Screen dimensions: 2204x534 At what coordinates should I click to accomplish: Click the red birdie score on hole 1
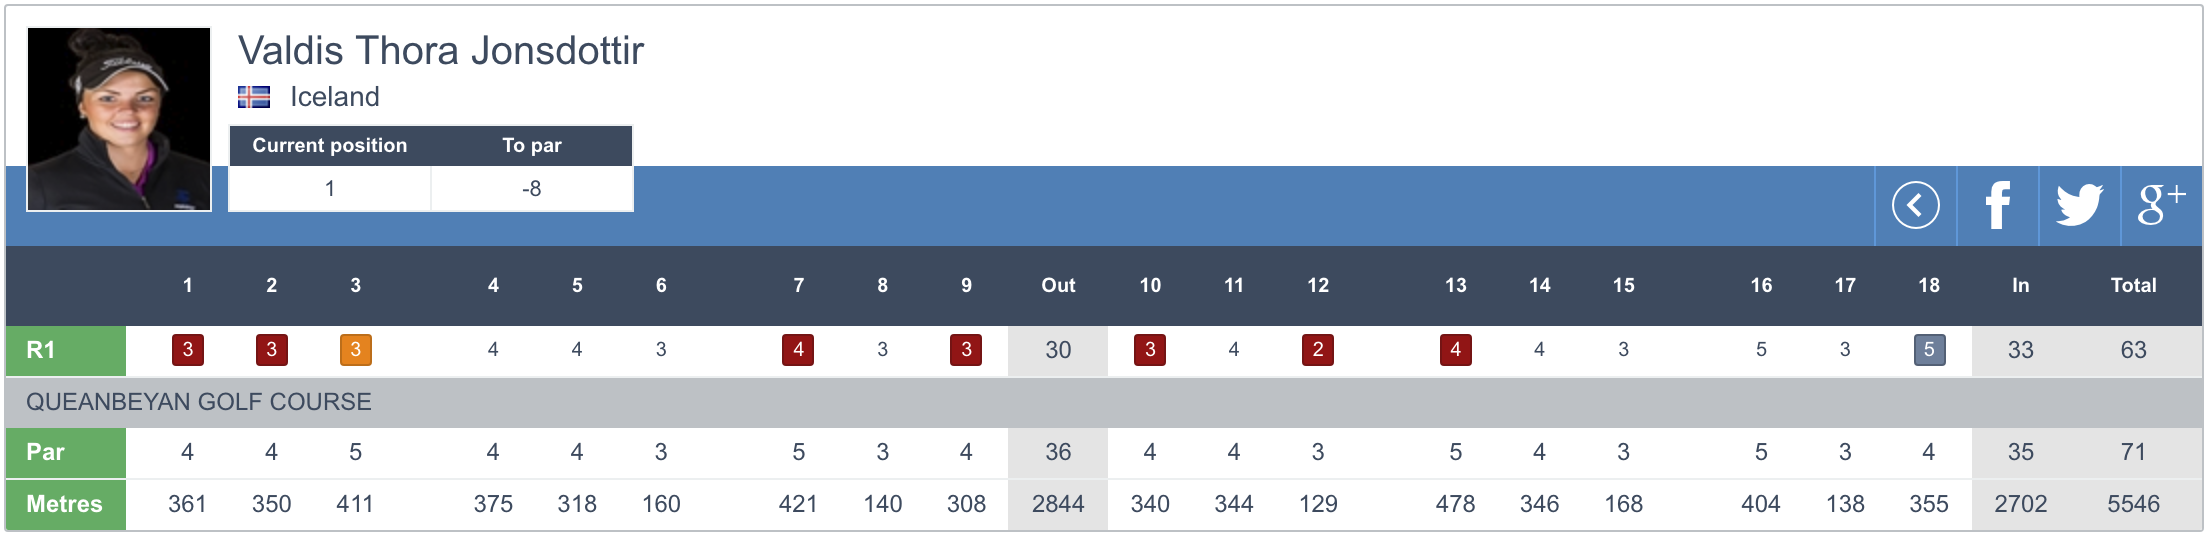click(187, 350)
